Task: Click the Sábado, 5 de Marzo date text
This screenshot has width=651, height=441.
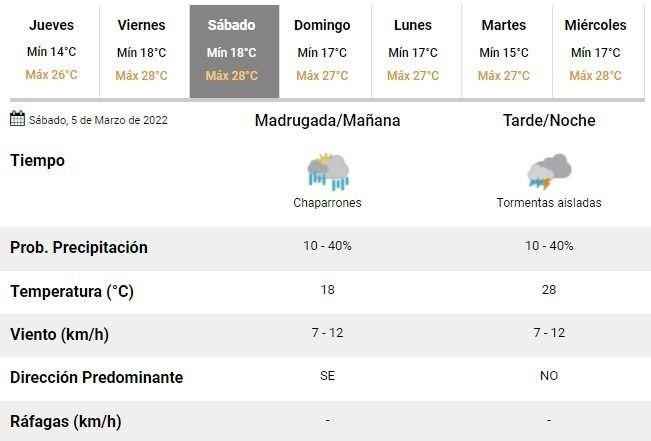Action: pyautogui.click(x=98, y=121)
